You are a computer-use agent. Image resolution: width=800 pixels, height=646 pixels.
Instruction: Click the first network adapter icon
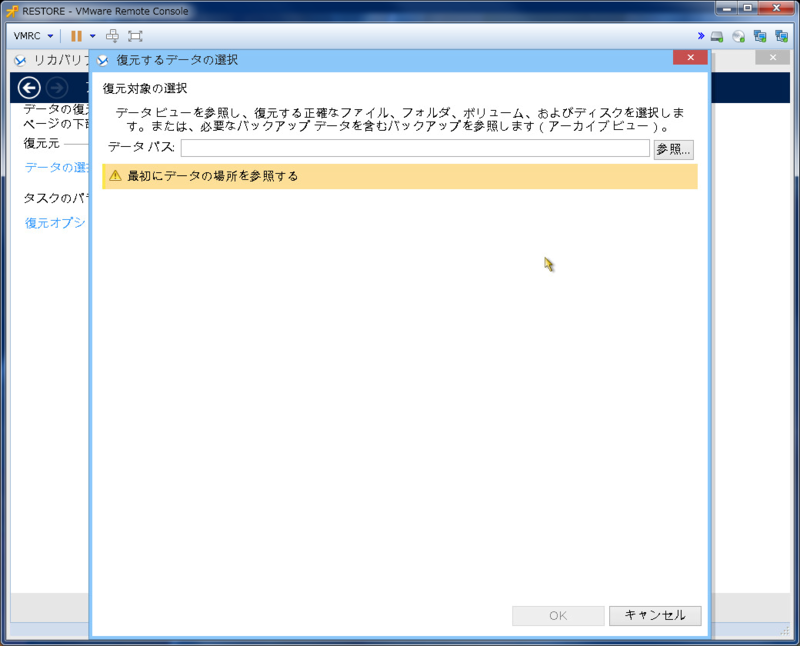pyautogui.click(x=760, y=37)
